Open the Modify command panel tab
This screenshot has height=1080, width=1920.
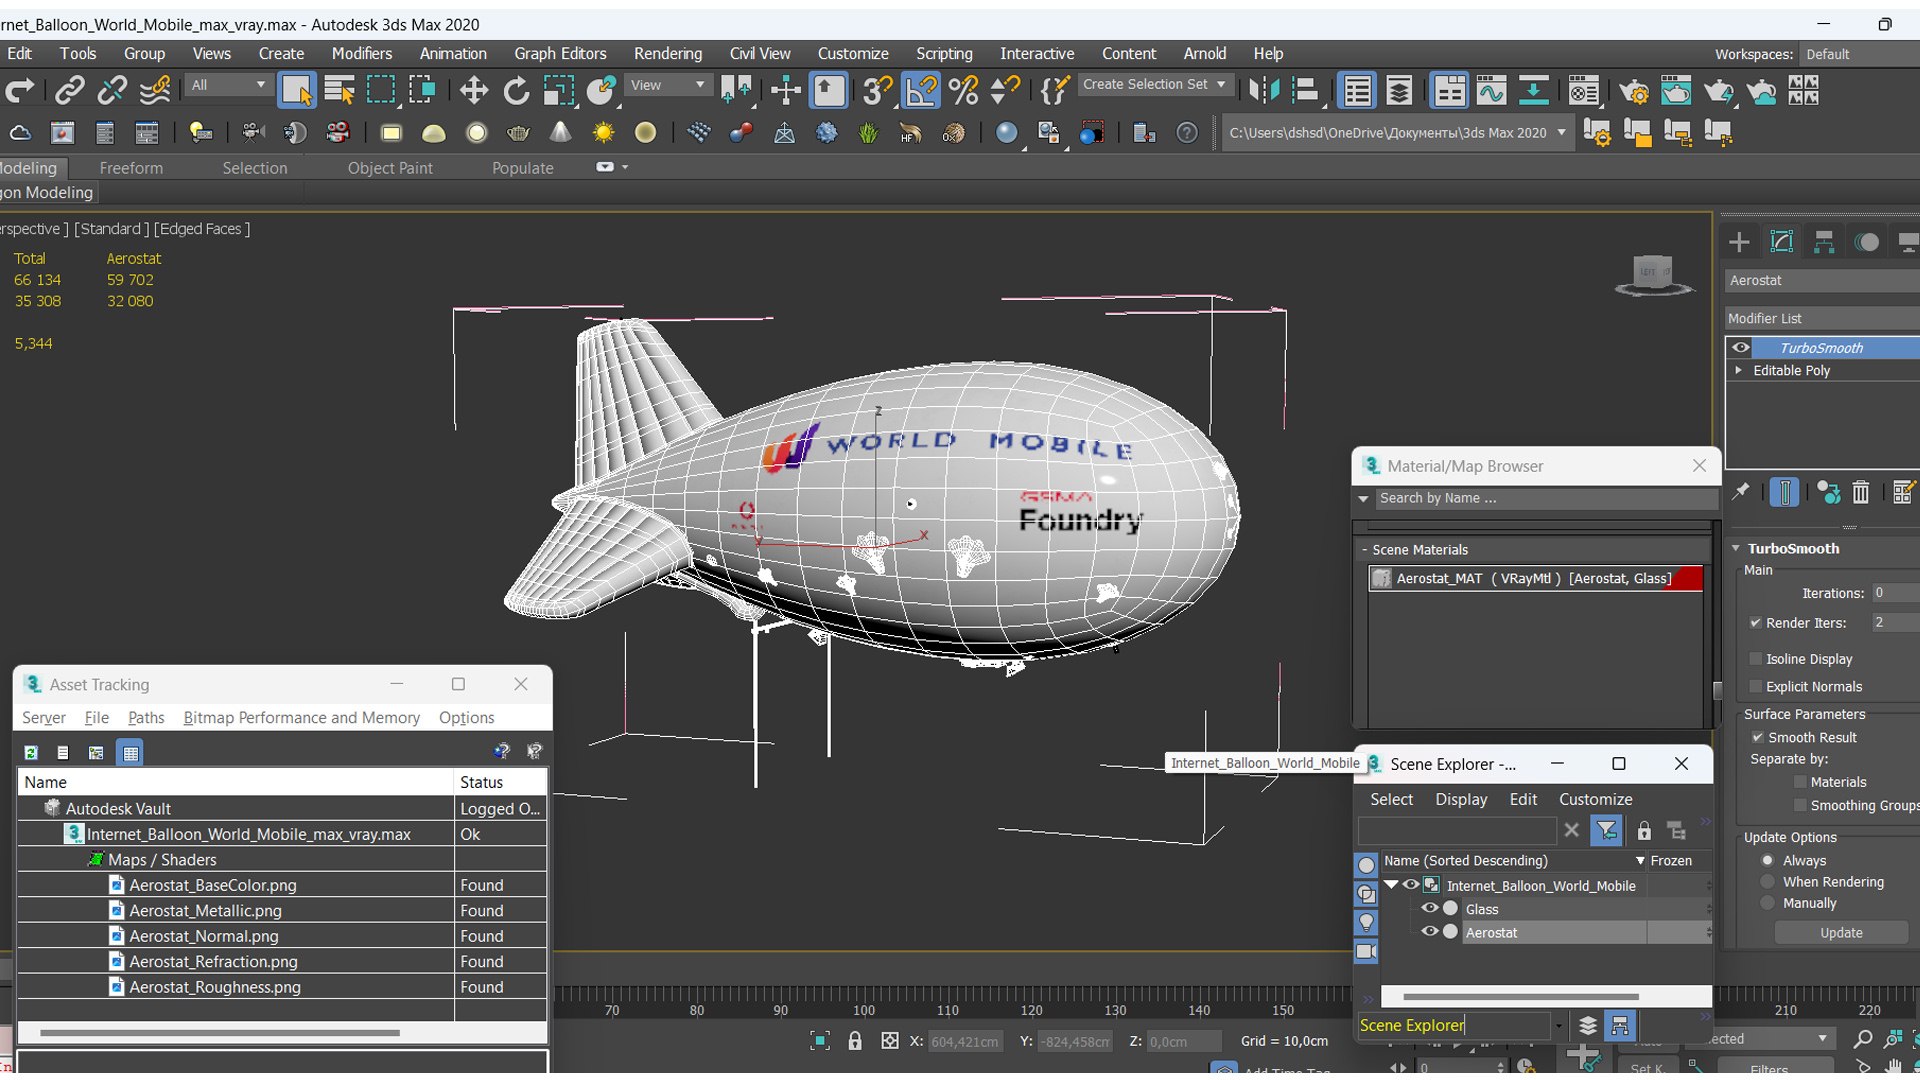1782,242
